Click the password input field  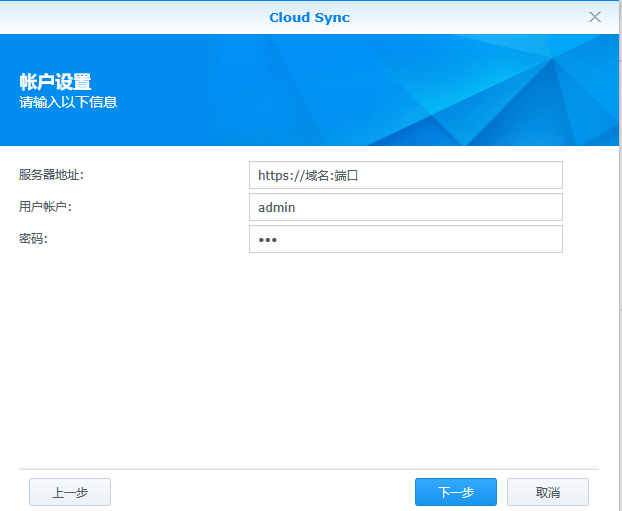click(x=406, y=239)
